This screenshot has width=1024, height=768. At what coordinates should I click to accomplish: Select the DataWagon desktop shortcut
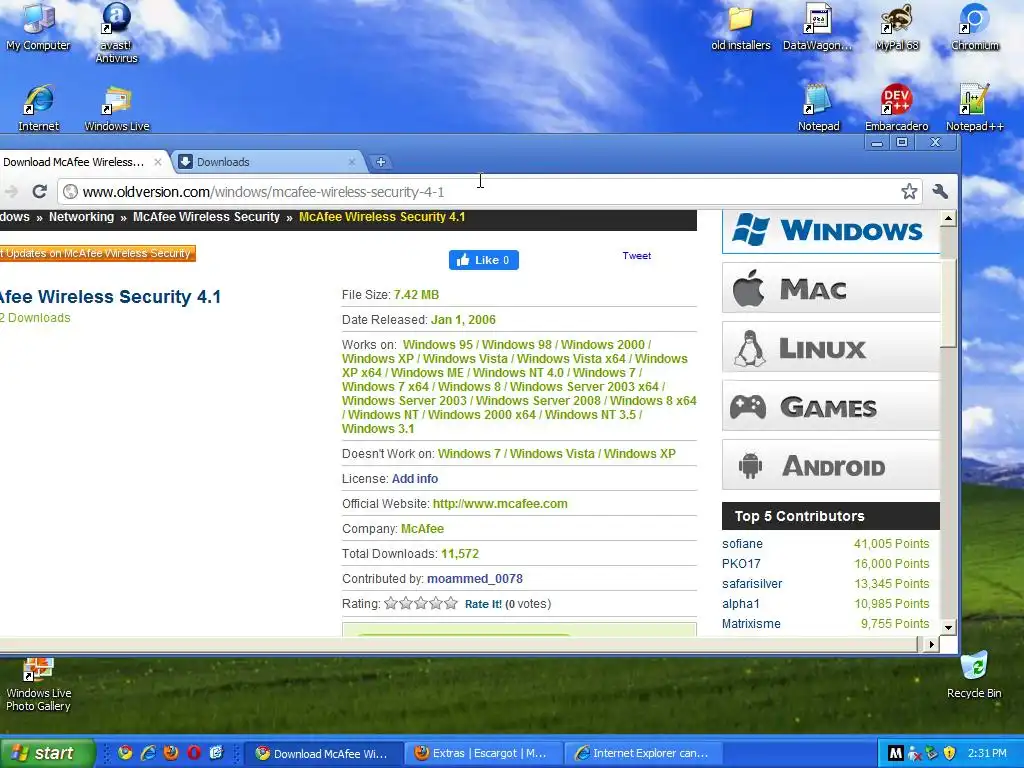(818, 27)
